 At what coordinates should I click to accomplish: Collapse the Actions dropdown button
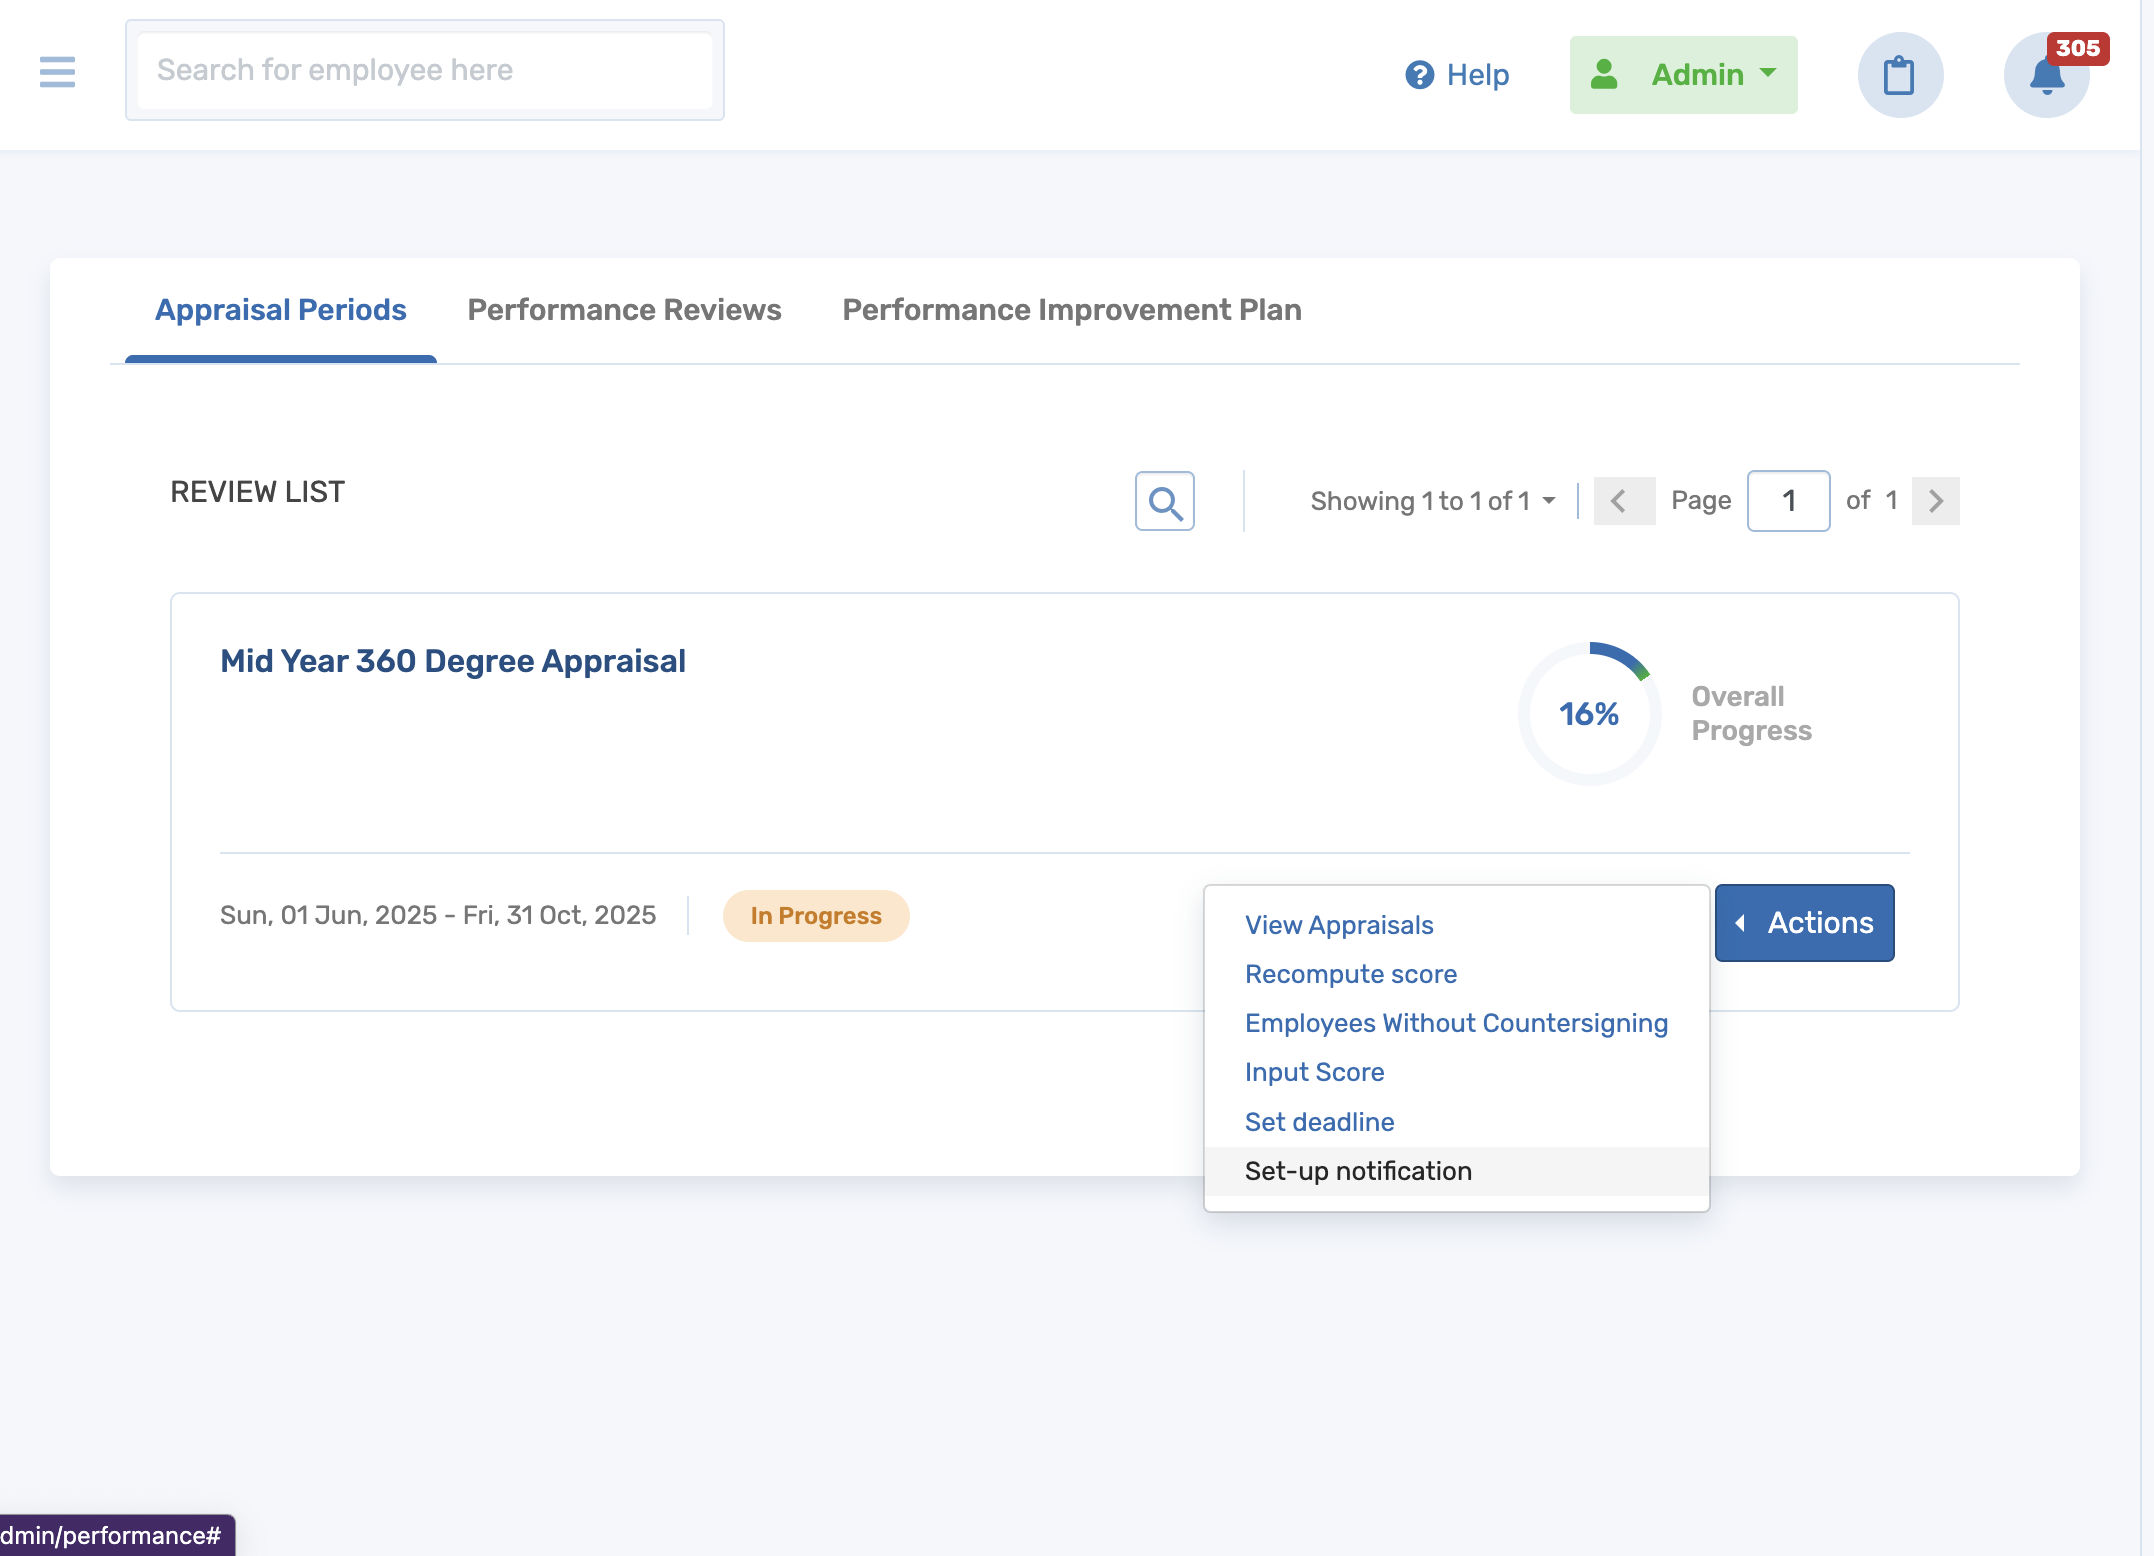[x=1804, y=923]
